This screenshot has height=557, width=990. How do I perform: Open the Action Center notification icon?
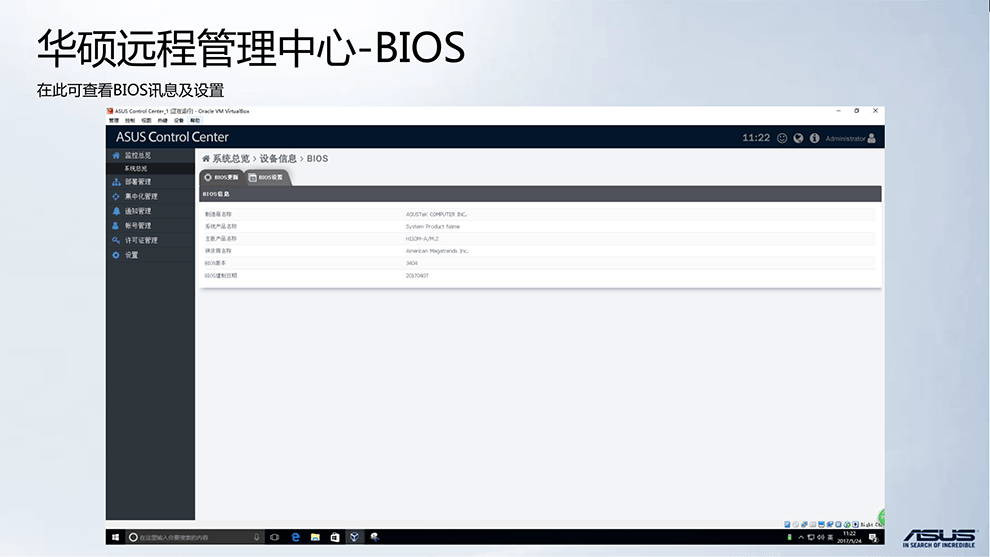tap(873, 537)
